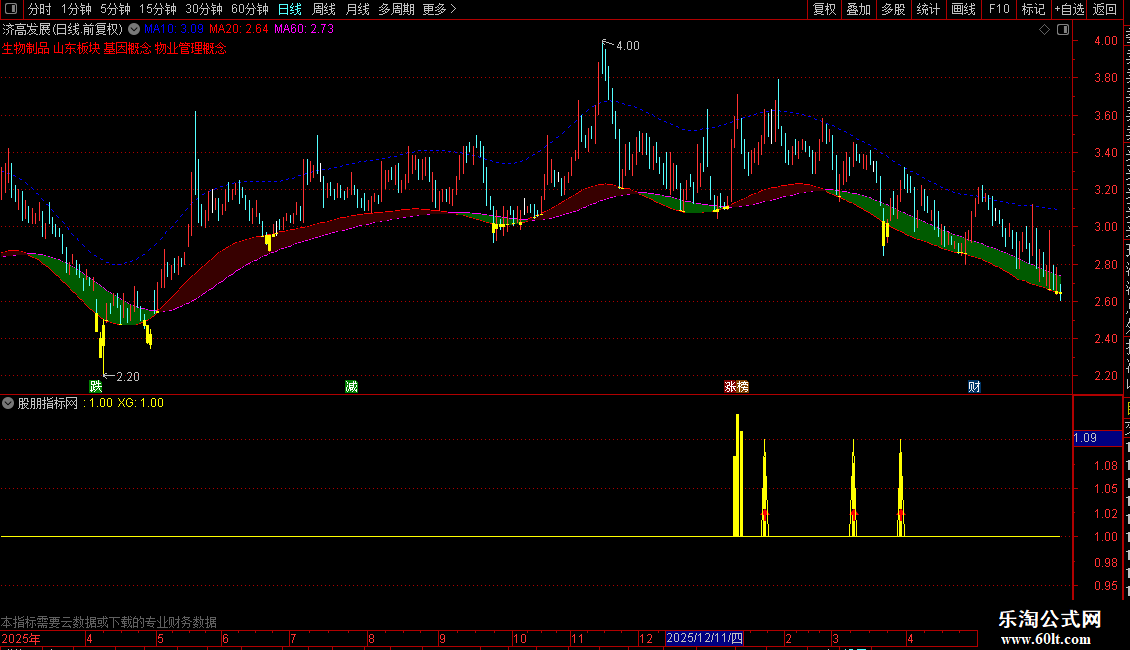Click the stock title 济高发展(日线.前复权)

point(63,29)
